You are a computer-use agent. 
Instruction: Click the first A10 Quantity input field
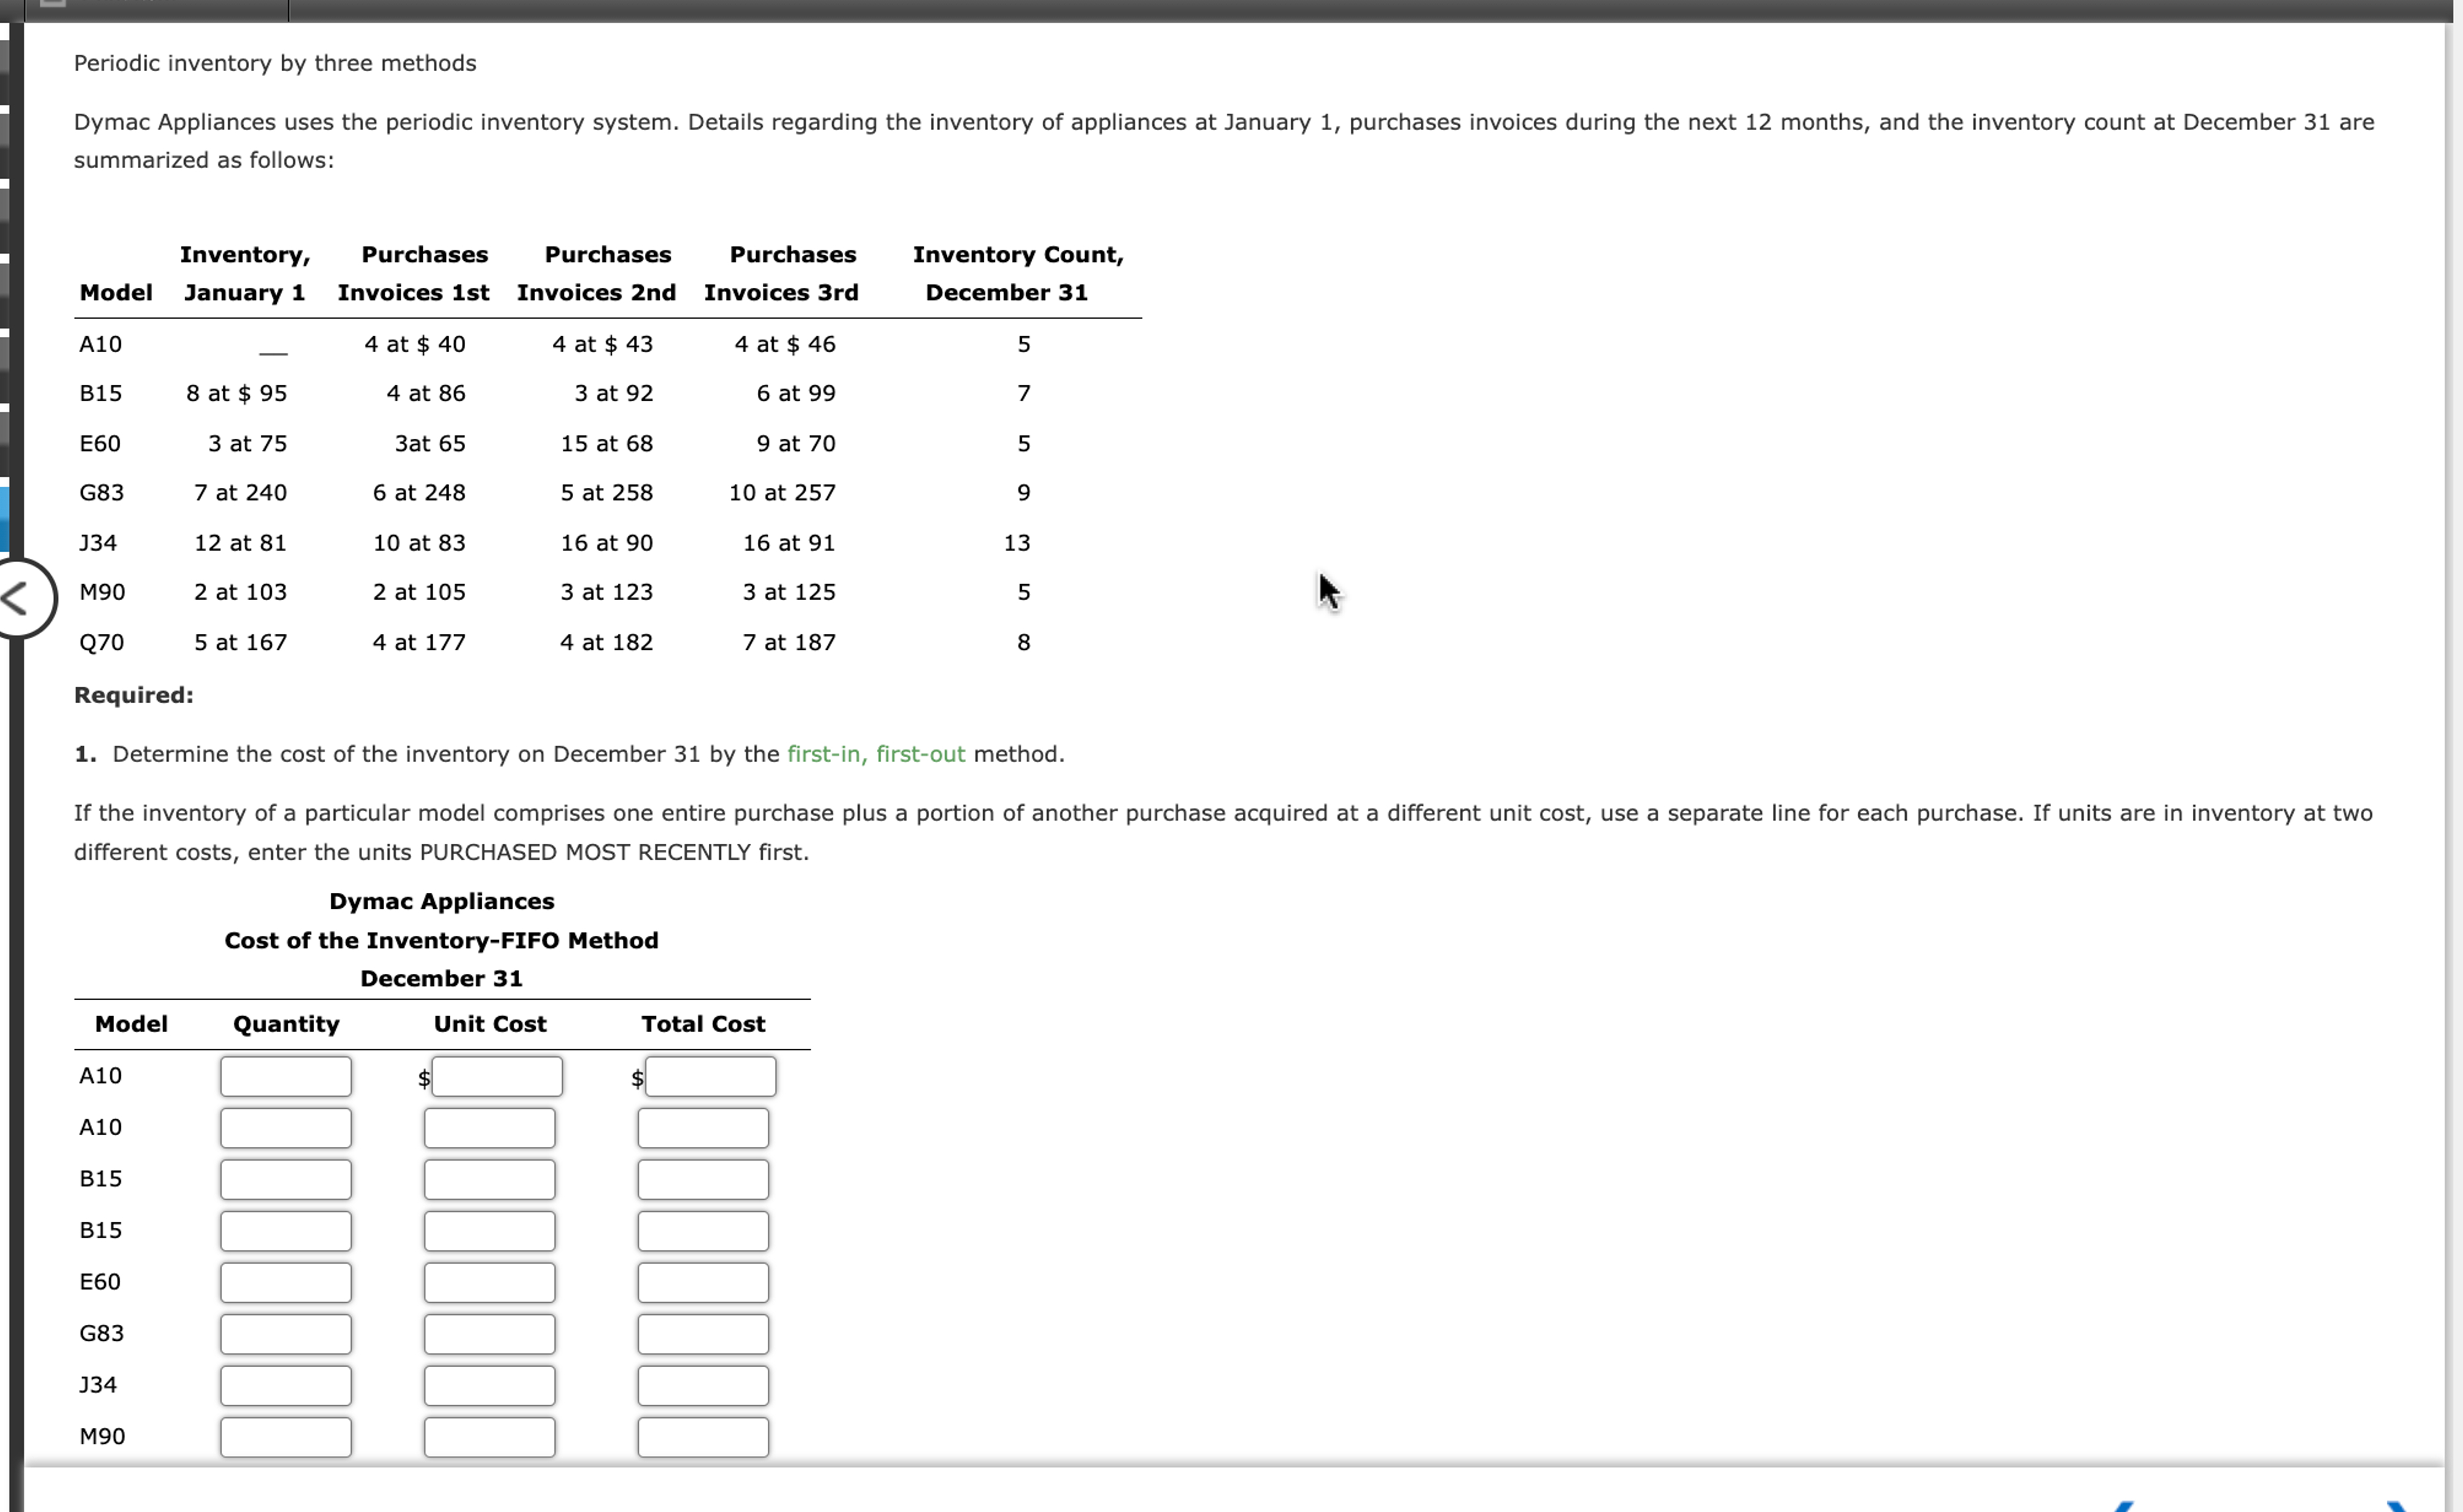pos(286,1075)
